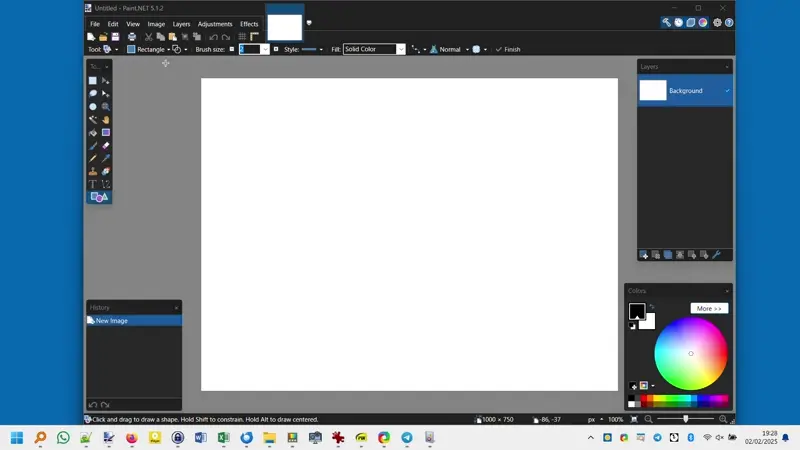This screenshot has width=800, height=450.
Task: Select the Pencil tool
Action: pyautogui.click(x=92, y=158)
